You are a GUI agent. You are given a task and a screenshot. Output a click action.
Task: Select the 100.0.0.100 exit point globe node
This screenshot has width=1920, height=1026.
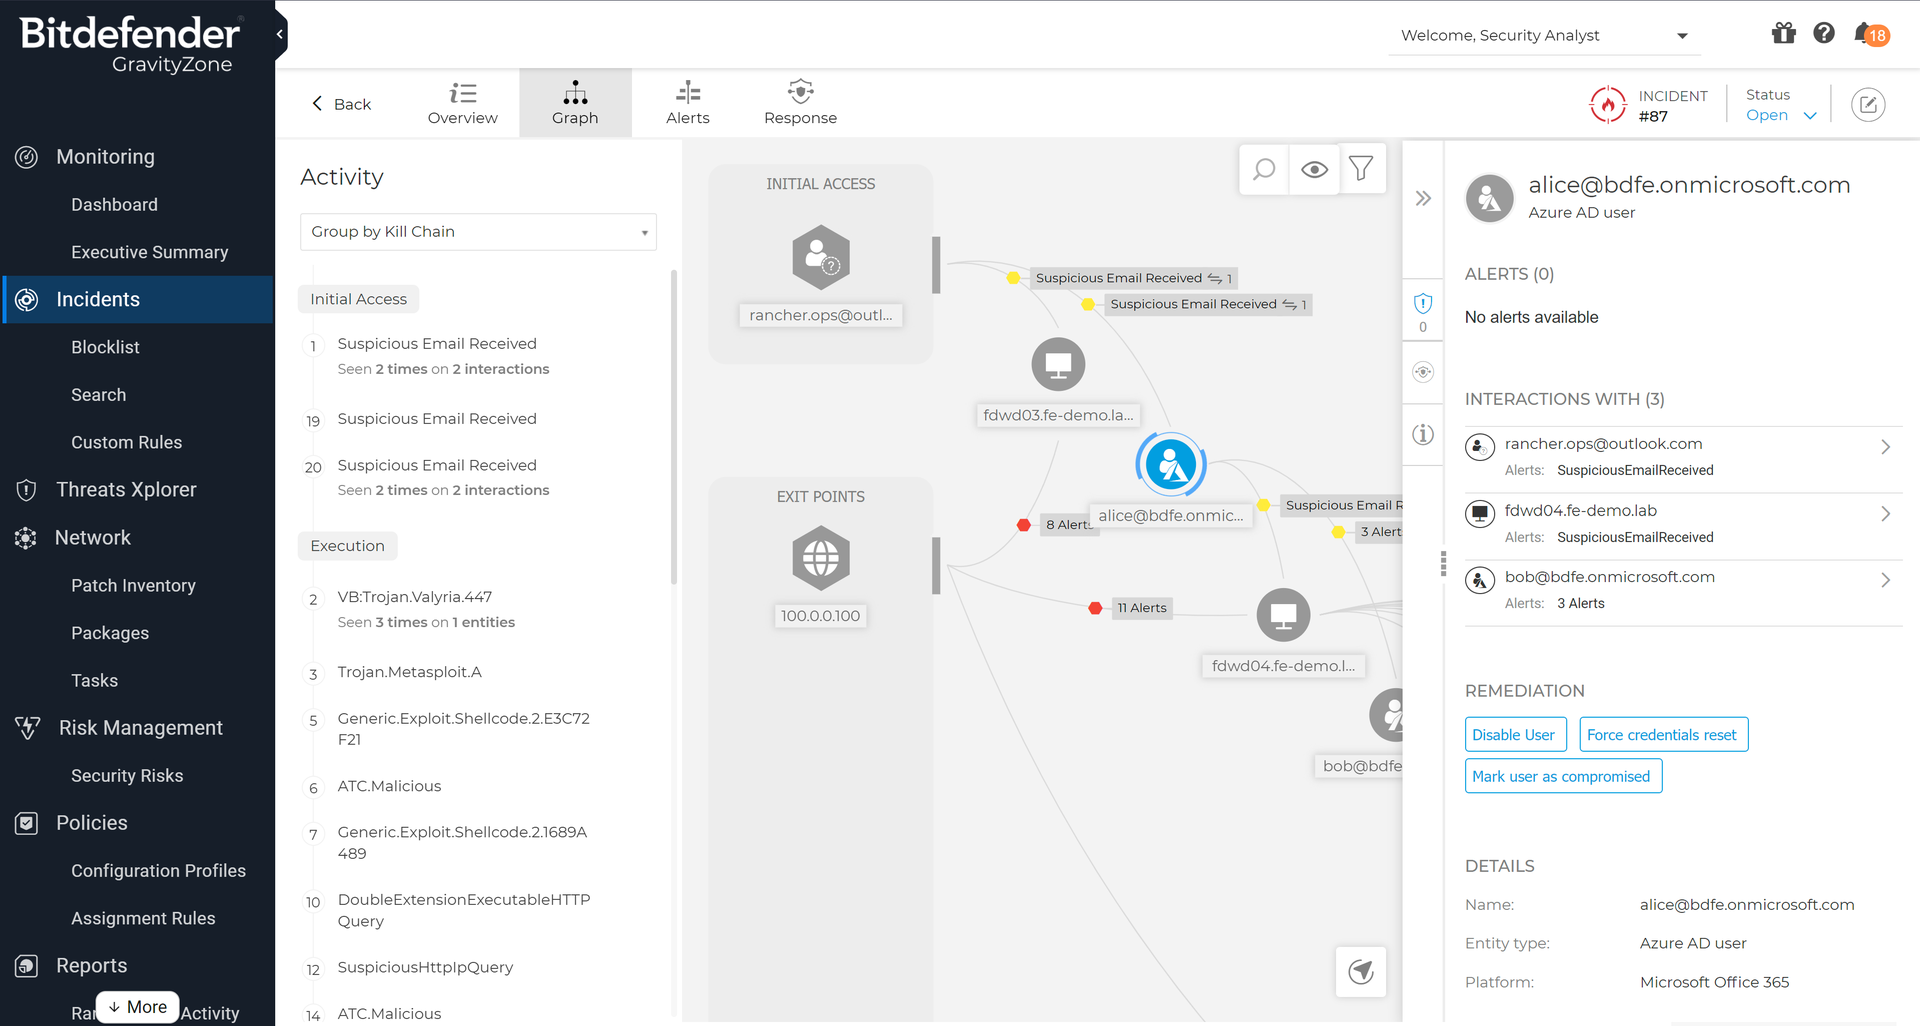pyautogui.click(x=821, y=557)
